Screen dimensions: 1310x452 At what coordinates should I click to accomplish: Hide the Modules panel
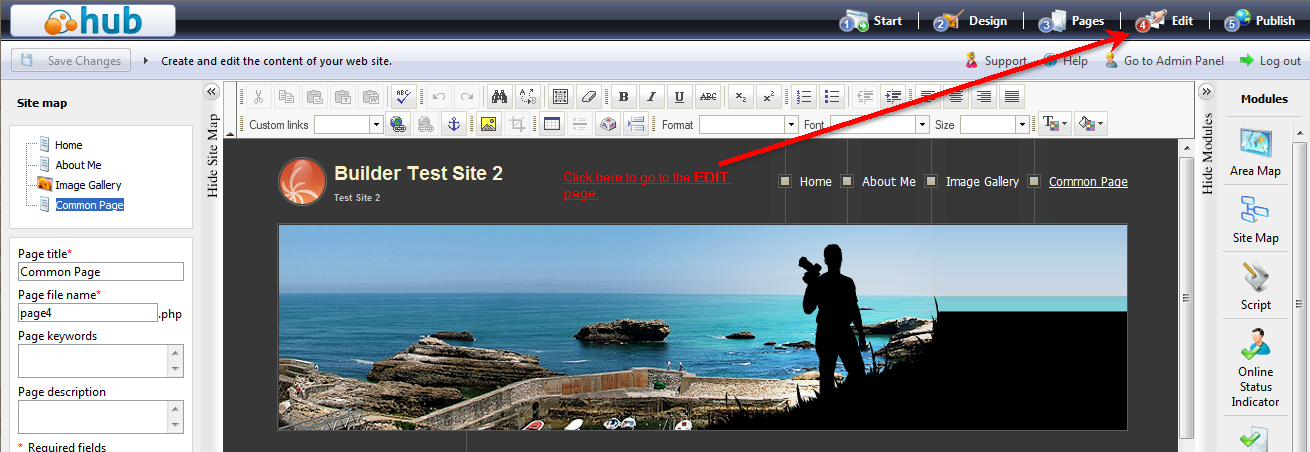[1206, 92]
